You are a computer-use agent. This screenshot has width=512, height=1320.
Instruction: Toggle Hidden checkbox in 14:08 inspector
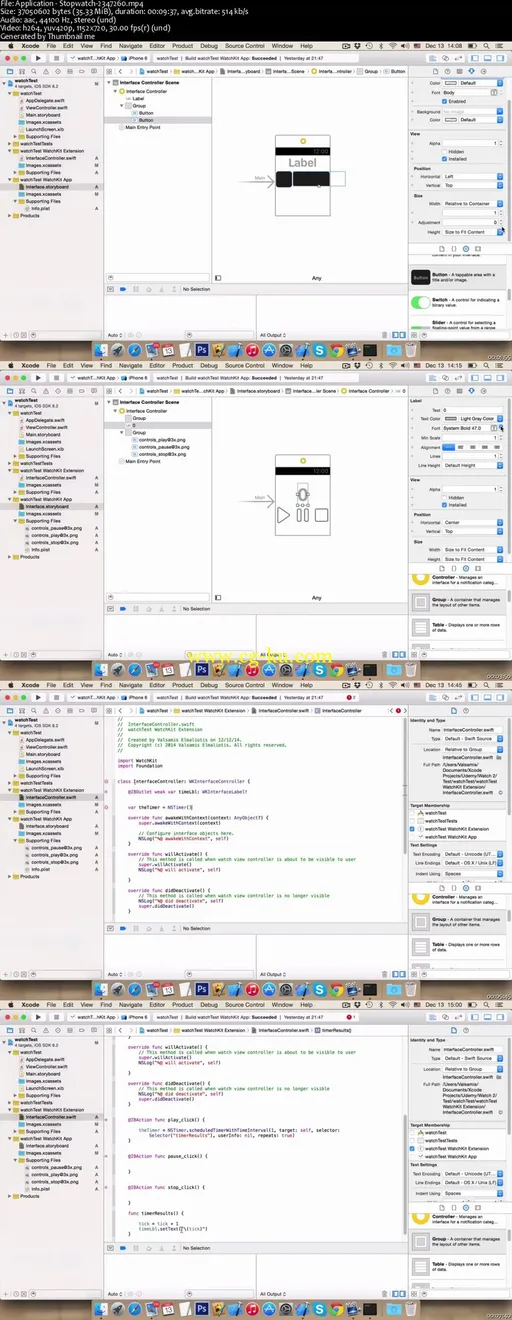coord(442,151)
